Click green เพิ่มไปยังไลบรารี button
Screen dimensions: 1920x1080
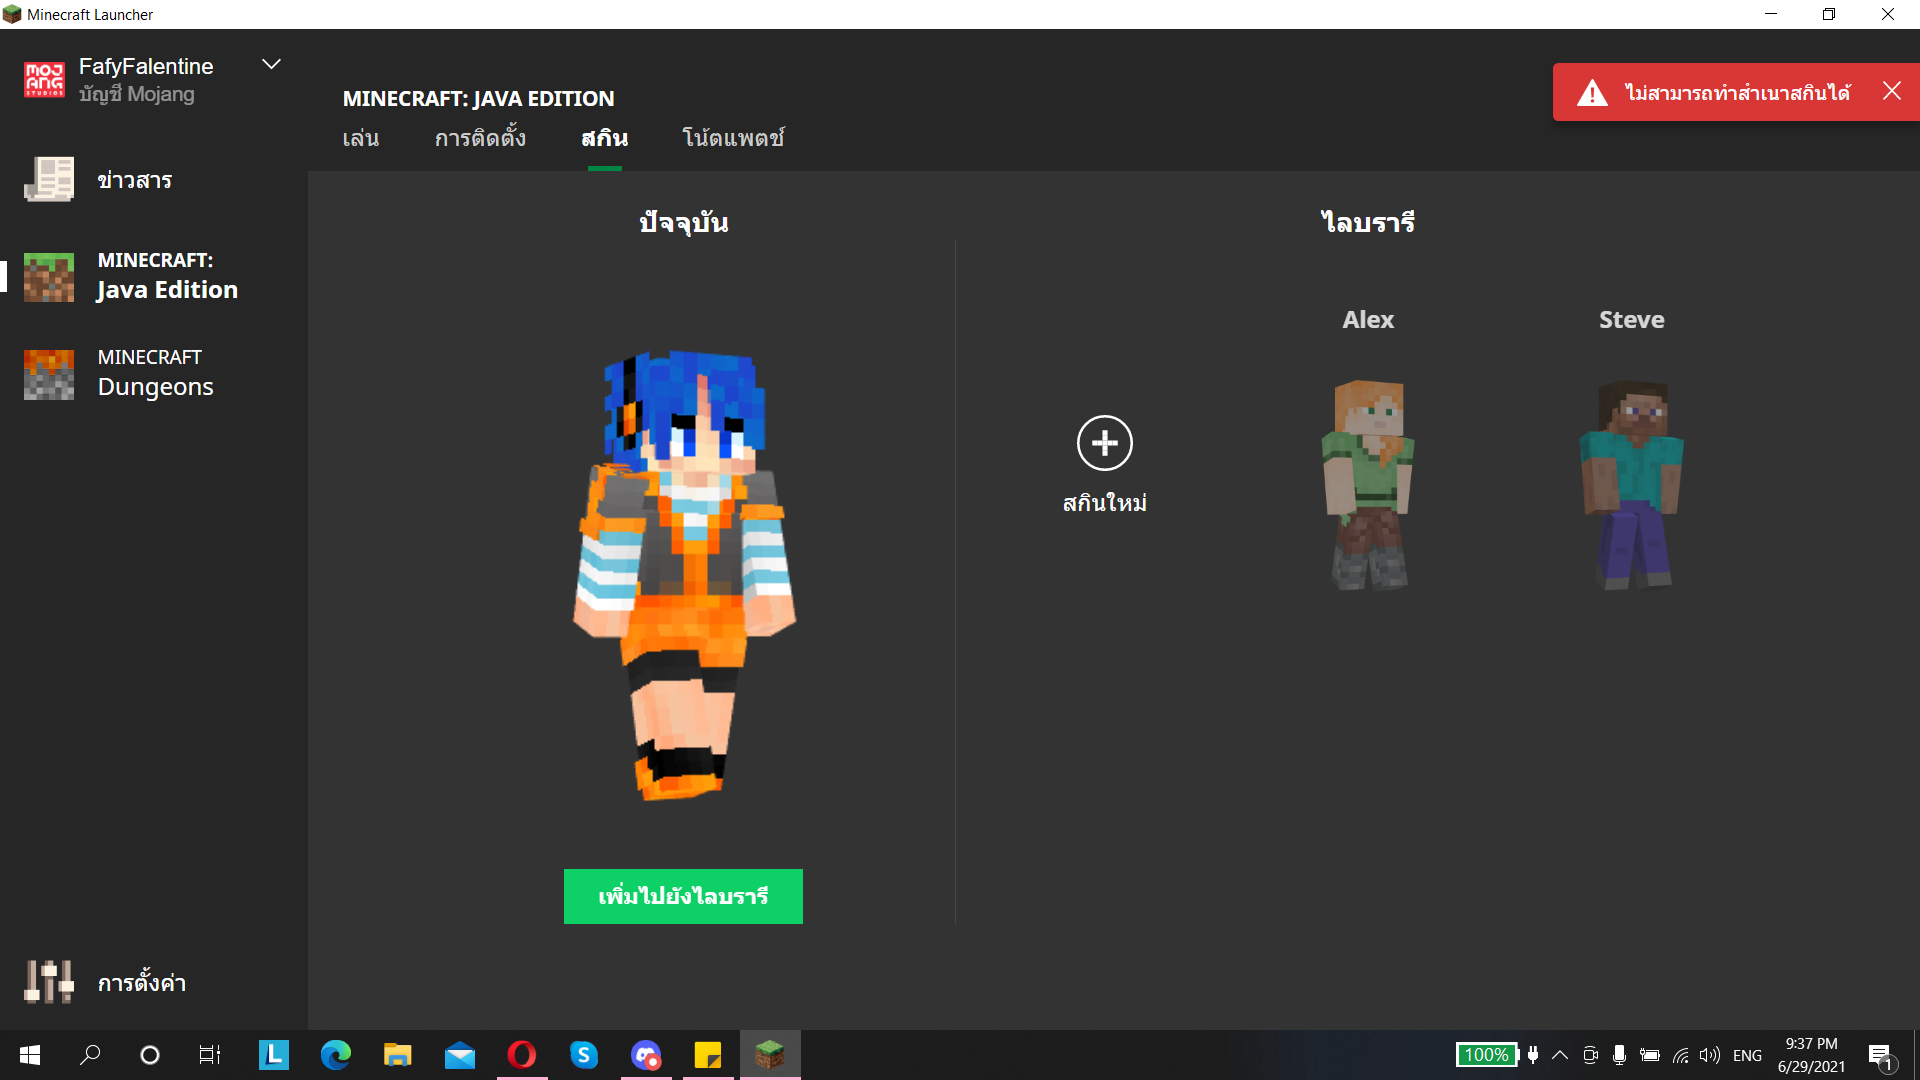[x=683, y=896]
